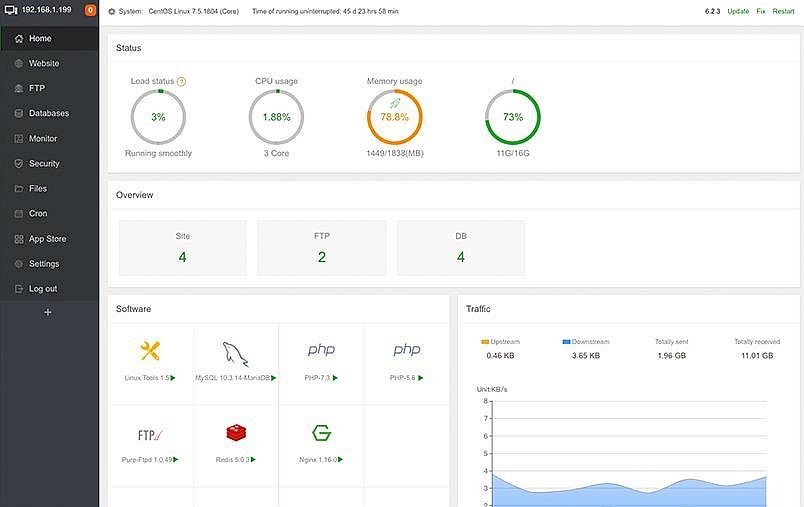
Task: Click the Website globe icon
Action: click(19, 64)
